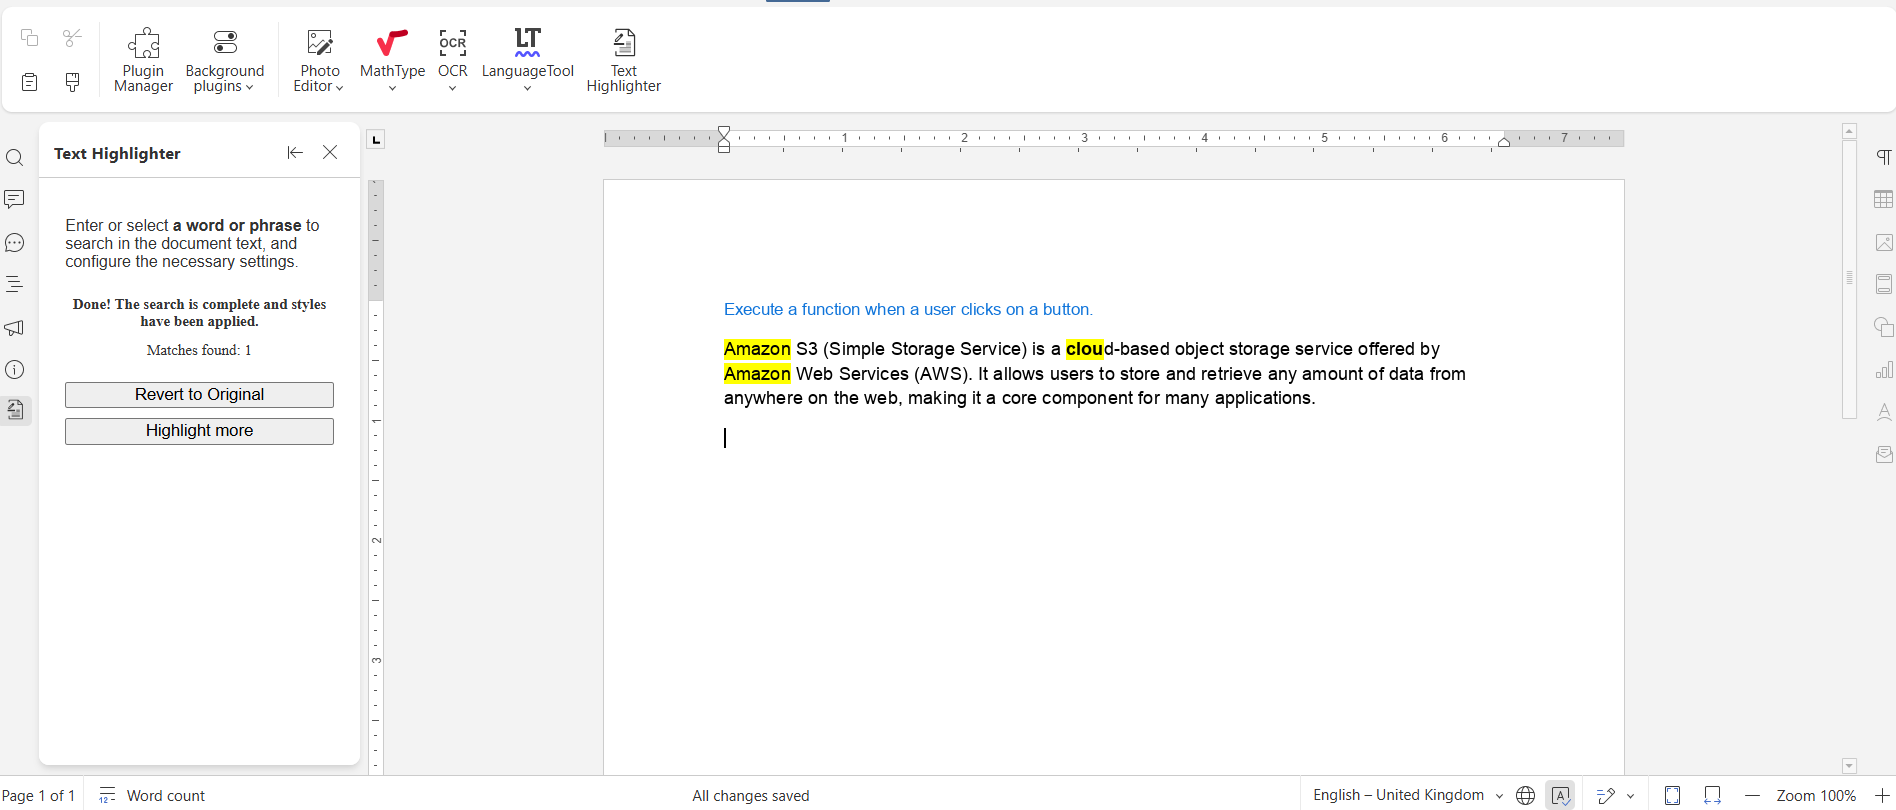Click the zoom in plus button
Image resolution: width=1896 pixels, height=810 pixels.
click(x=1882, y=796)
